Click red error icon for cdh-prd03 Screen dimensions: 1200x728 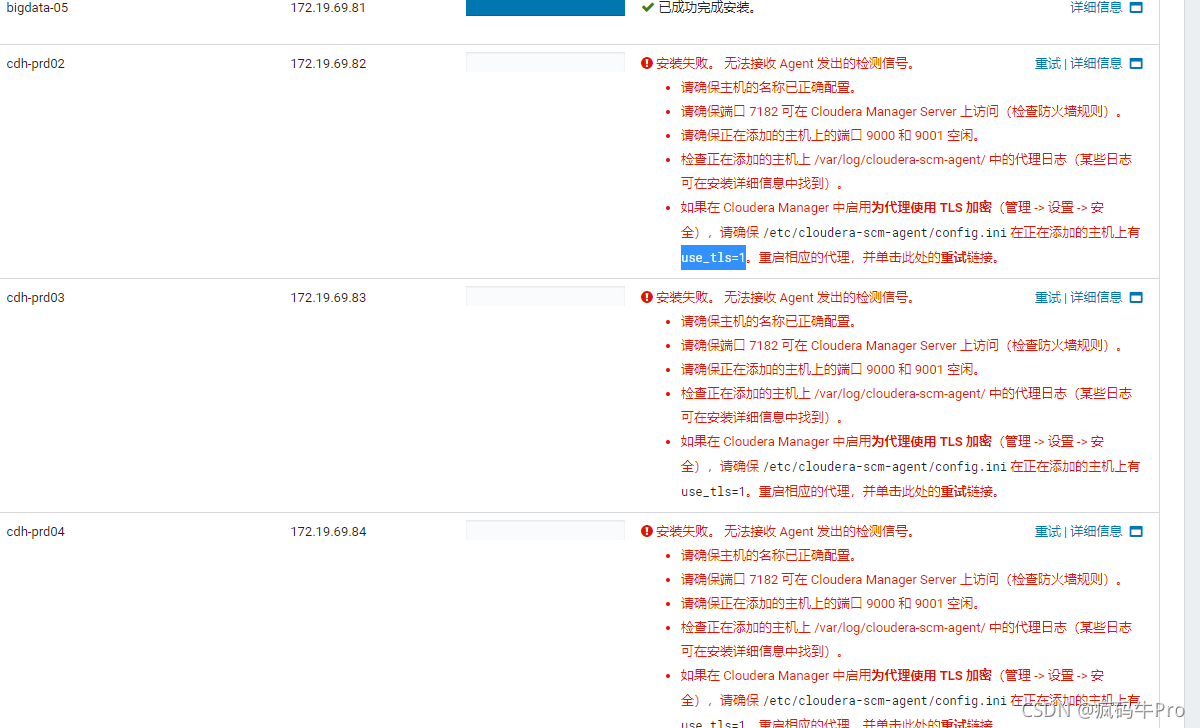[x=647, y=297]
